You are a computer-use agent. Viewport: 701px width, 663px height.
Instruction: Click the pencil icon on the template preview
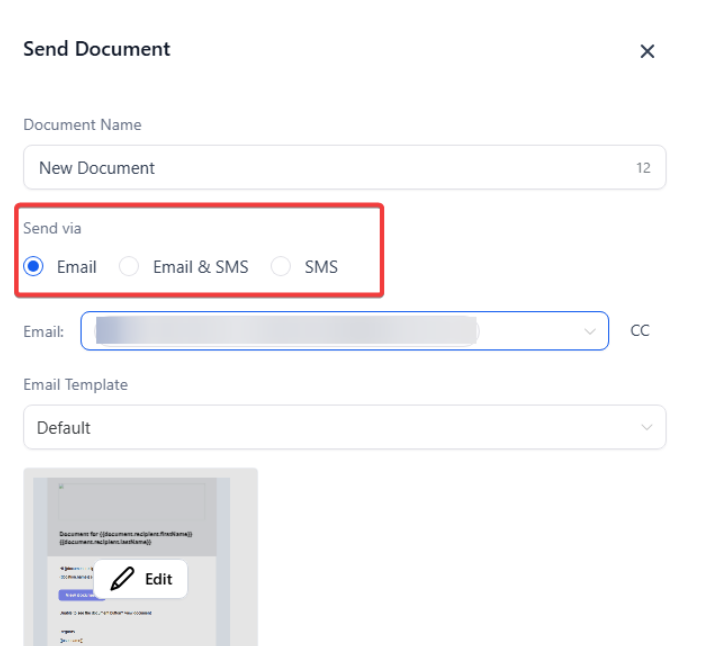[x=123, y=578]
